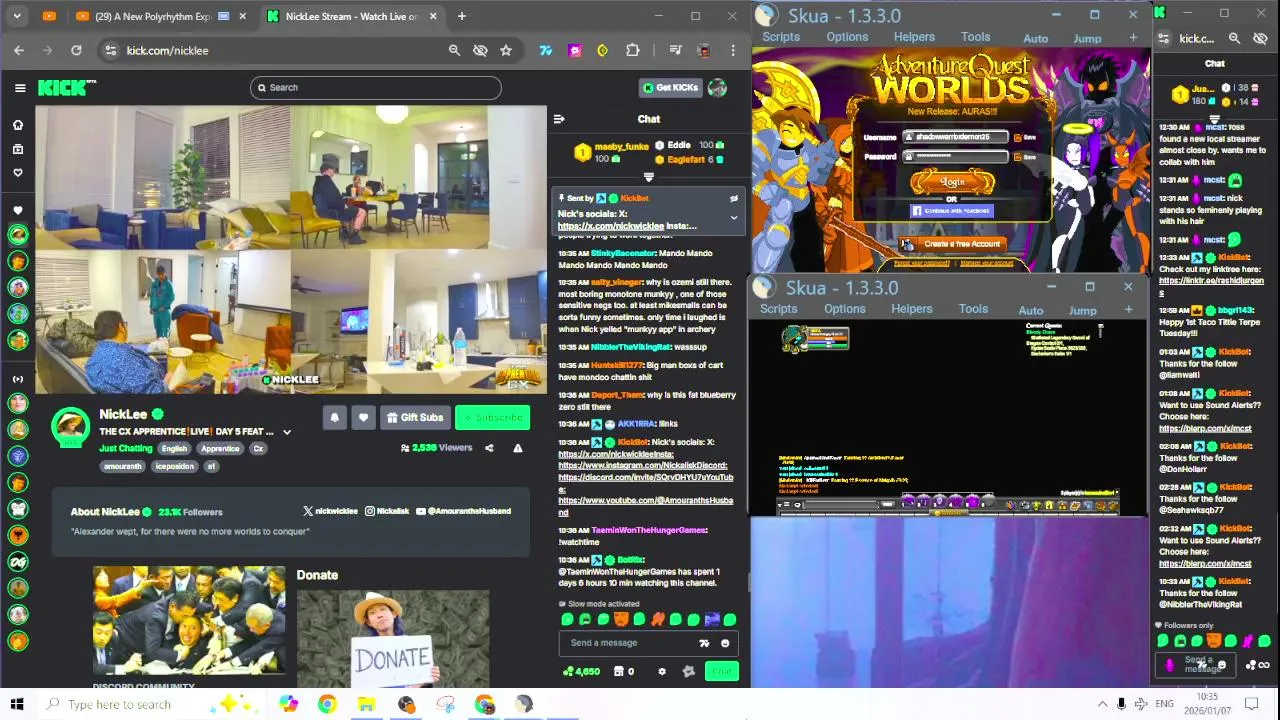This screenshot has height=720, width=1280.
Task: Hide the pinned KickBot message
Action: [734, 199]
